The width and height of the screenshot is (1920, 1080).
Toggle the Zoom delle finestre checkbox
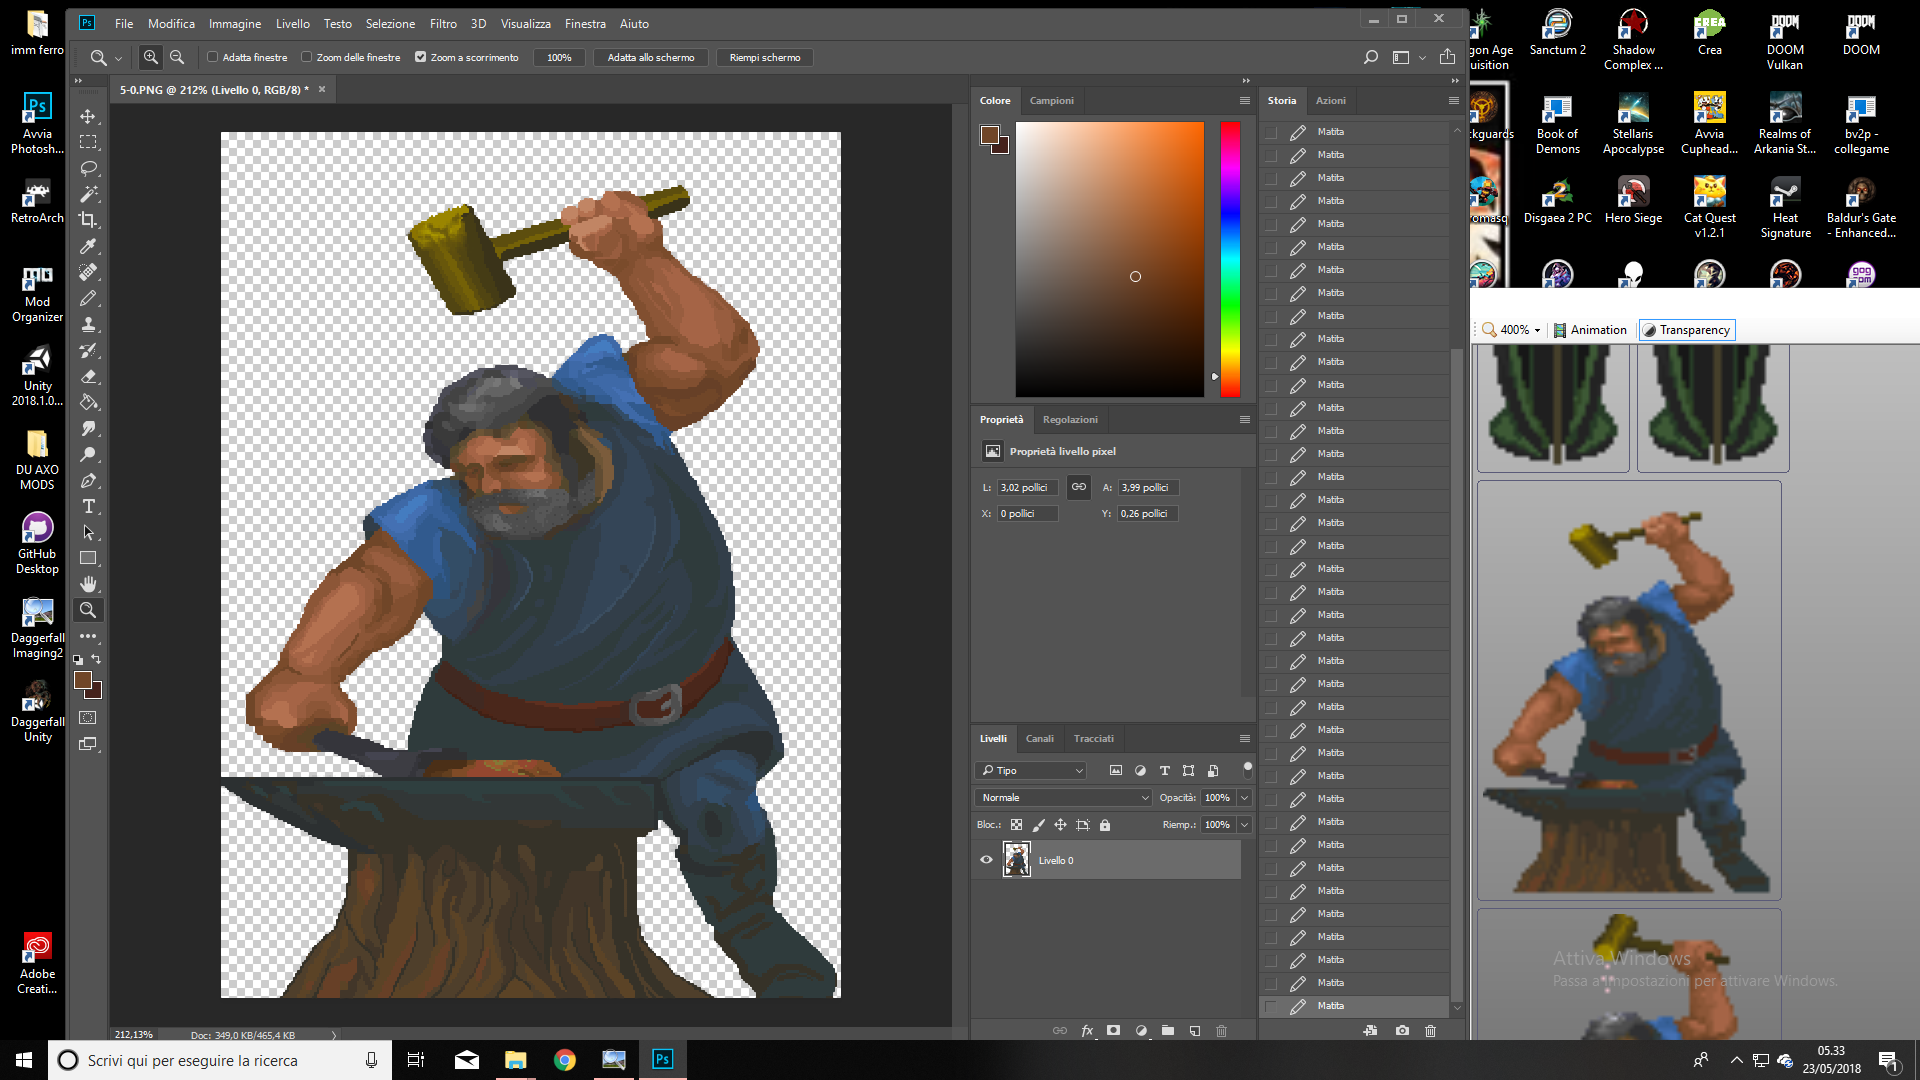[x=306, y=57]
